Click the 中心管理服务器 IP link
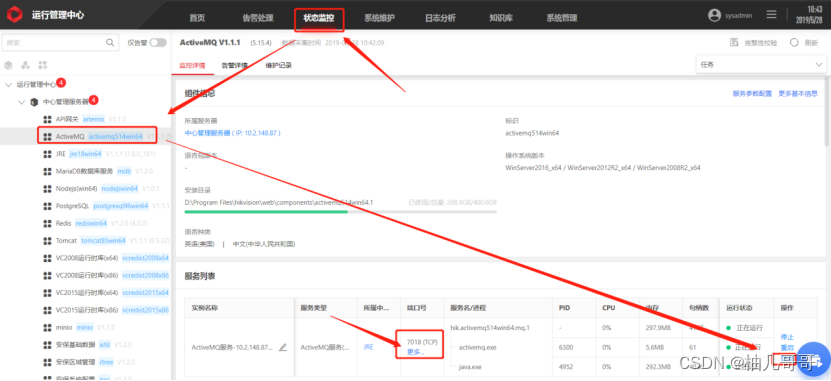831x381 pixels. 233,133
